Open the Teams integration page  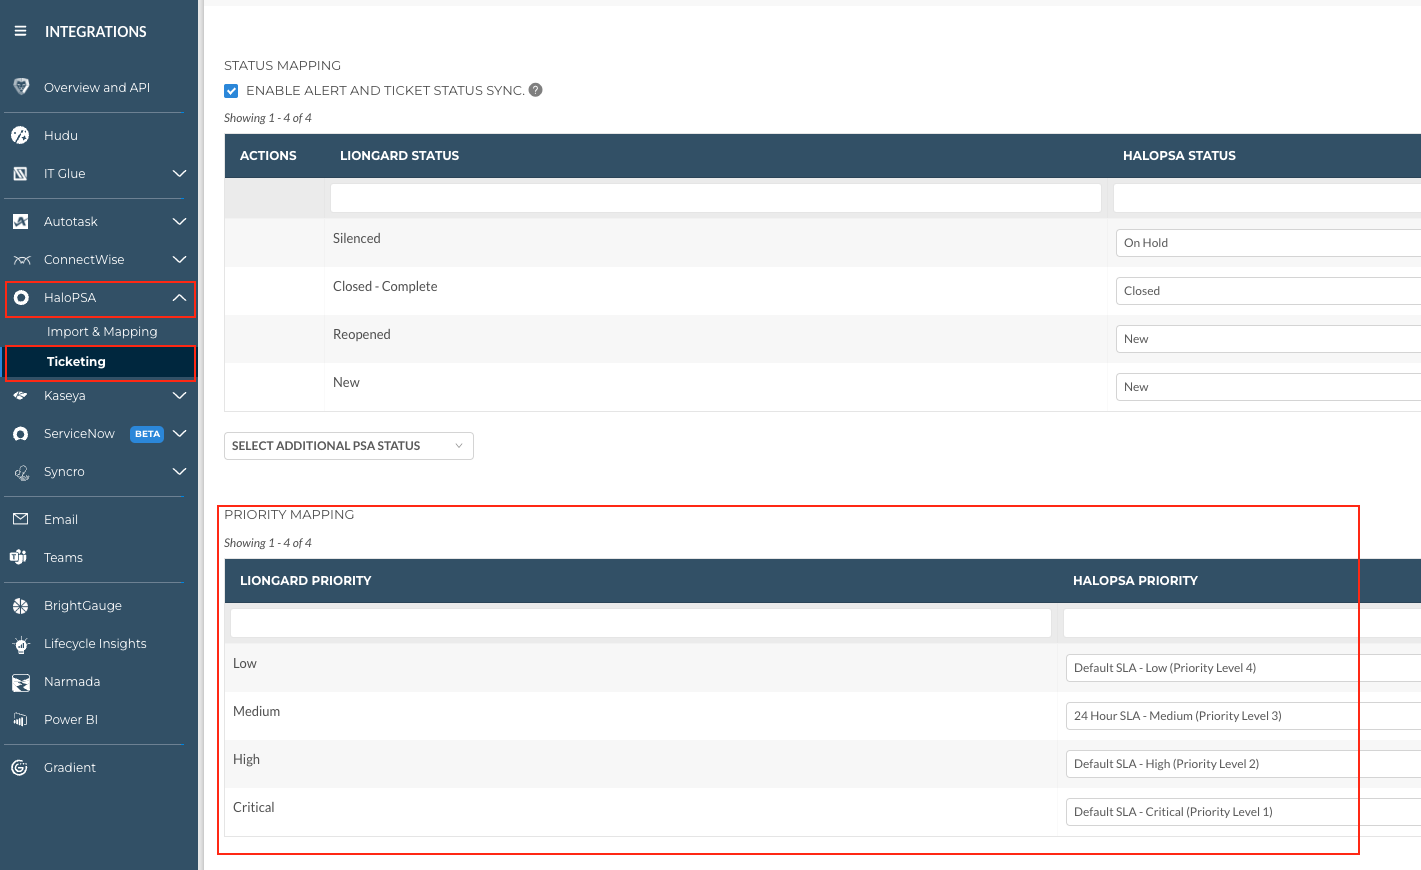[63, 557]
